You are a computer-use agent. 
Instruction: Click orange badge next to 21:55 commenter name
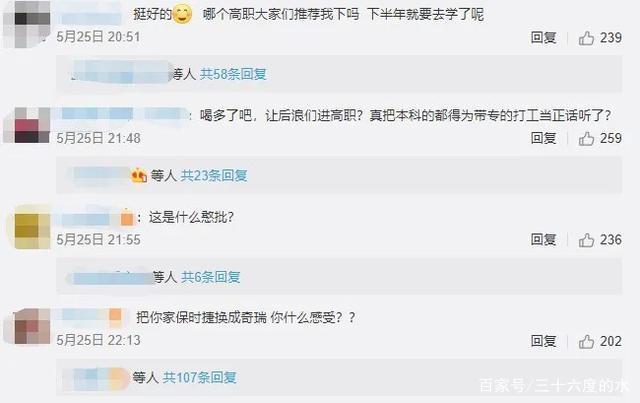click(x=127, y=218)
